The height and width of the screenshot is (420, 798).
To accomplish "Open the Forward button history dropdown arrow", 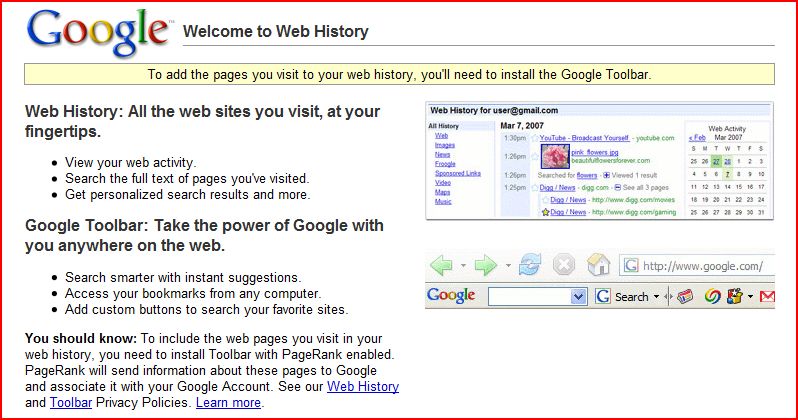I will [508, 265].
